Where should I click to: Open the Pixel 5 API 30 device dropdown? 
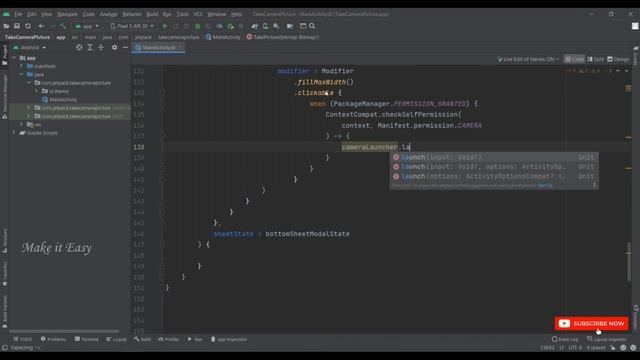coord(132,26)
